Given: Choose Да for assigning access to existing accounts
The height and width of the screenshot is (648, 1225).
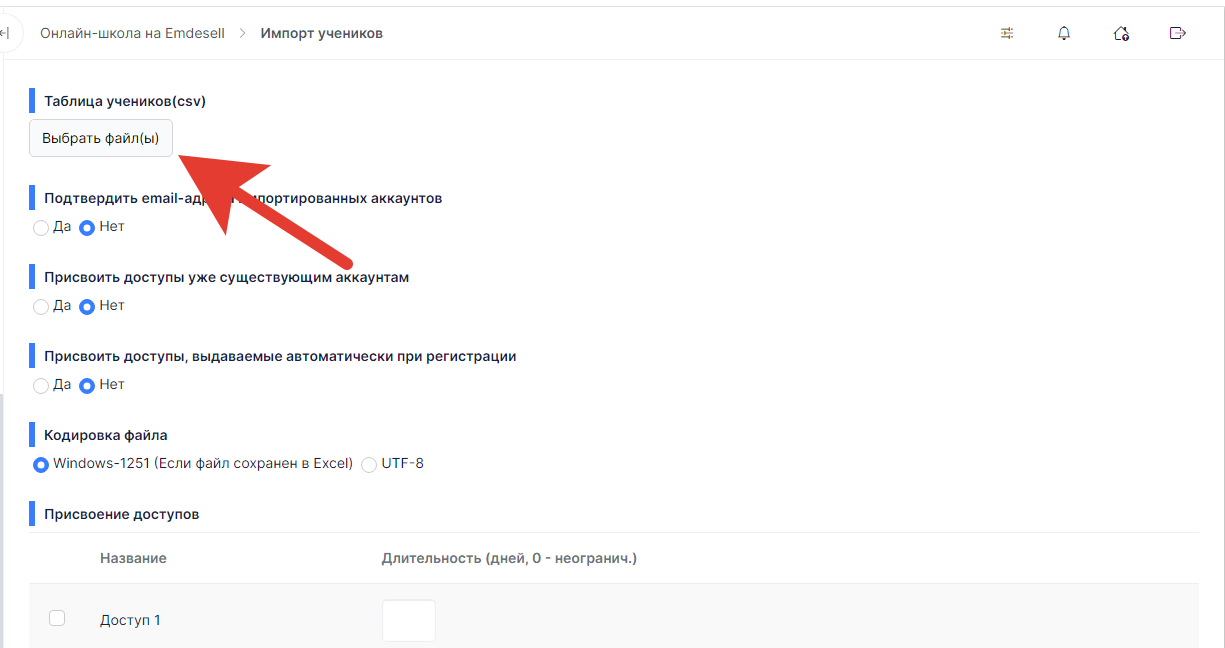Looking at the screenshot, I should point(41,306).
